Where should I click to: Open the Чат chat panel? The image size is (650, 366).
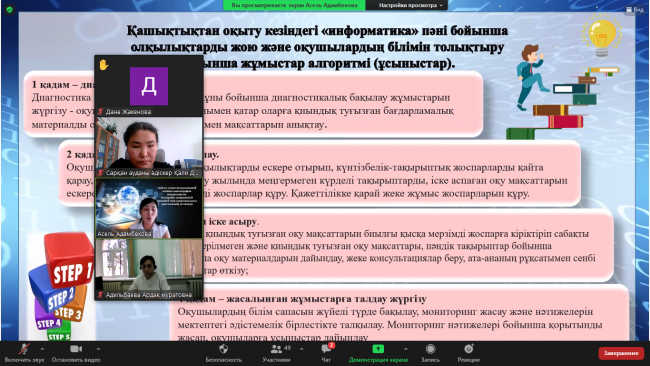tap(326, 353)
